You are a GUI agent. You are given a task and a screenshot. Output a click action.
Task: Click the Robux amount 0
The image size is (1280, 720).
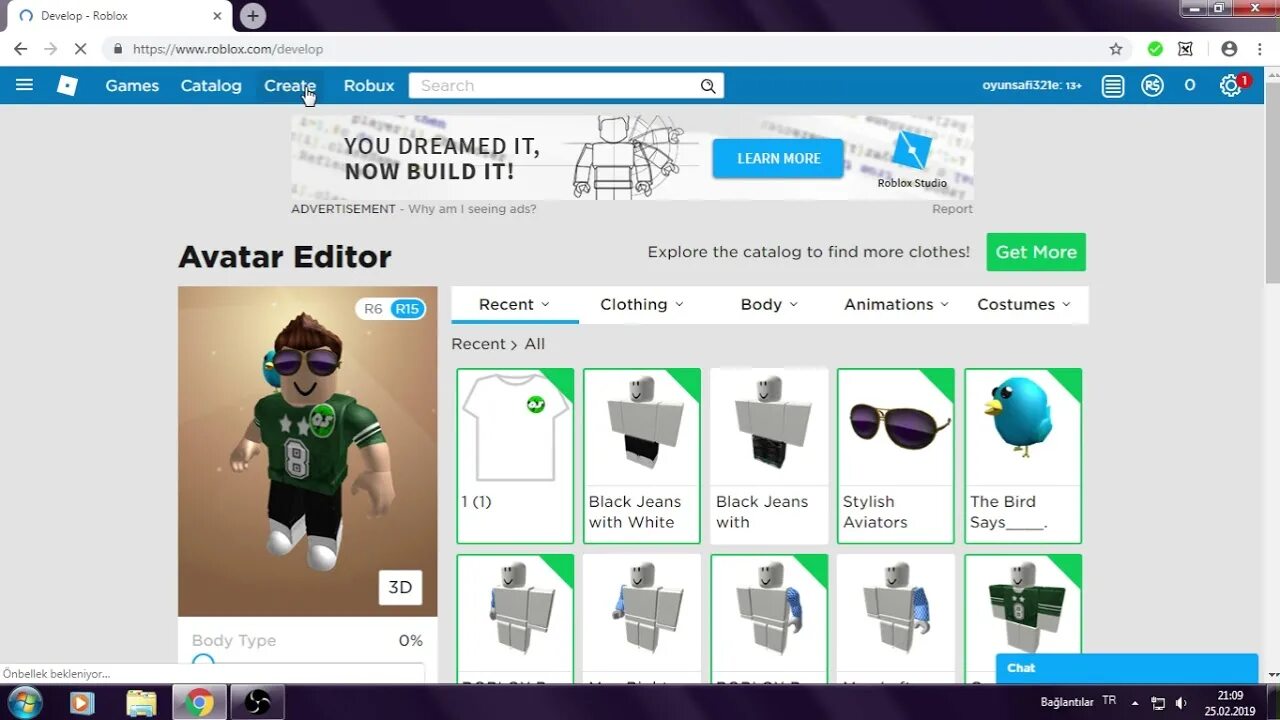1190,86
